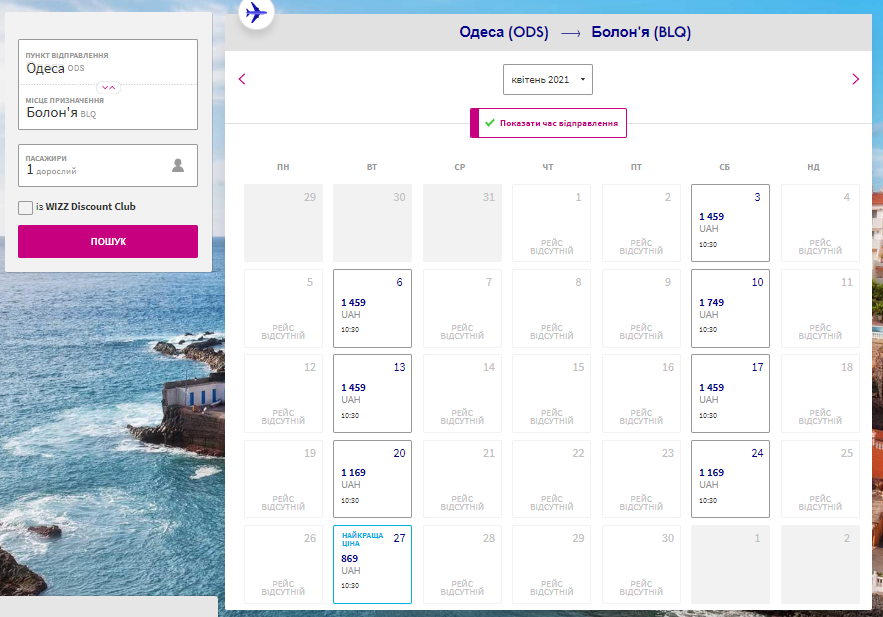Screen dimensions: 883x617
Task: Open the квітень 2021 month dropdown
Action: 547,79
